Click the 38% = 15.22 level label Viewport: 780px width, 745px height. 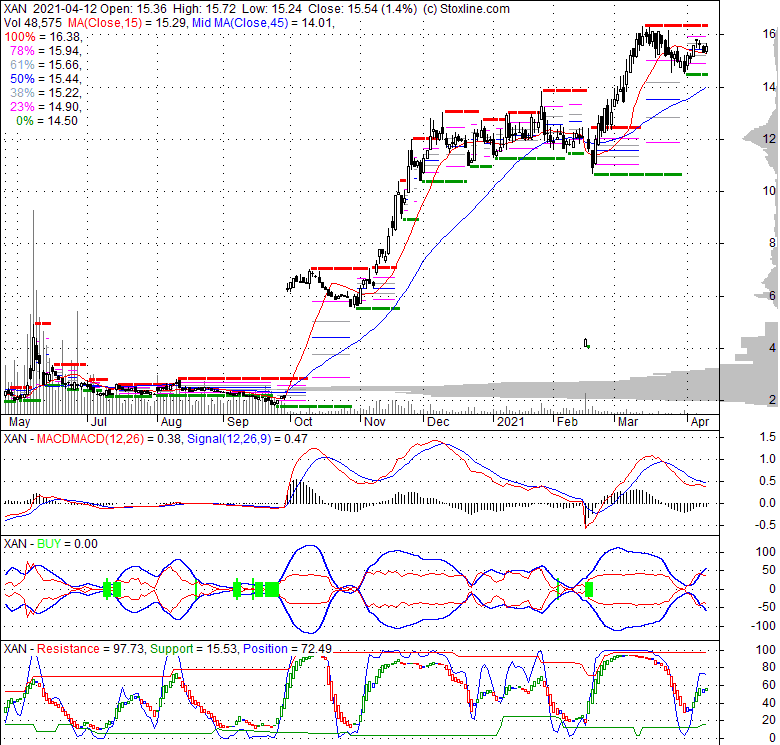point(45,93)
